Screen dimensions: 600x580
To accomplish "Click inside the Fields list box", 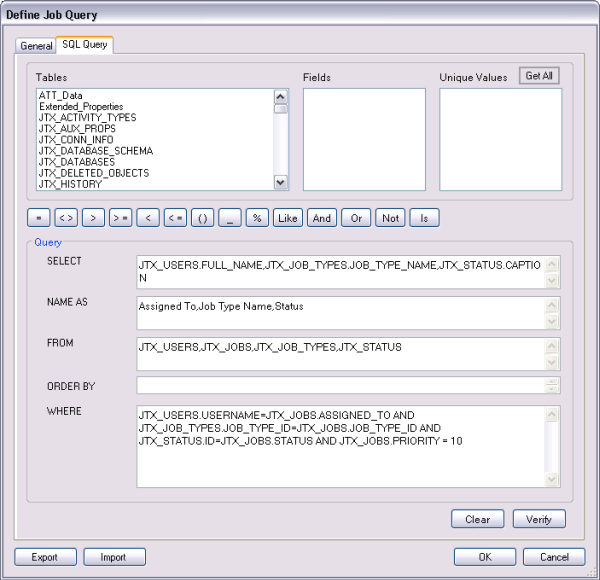I will pos(364,140).
